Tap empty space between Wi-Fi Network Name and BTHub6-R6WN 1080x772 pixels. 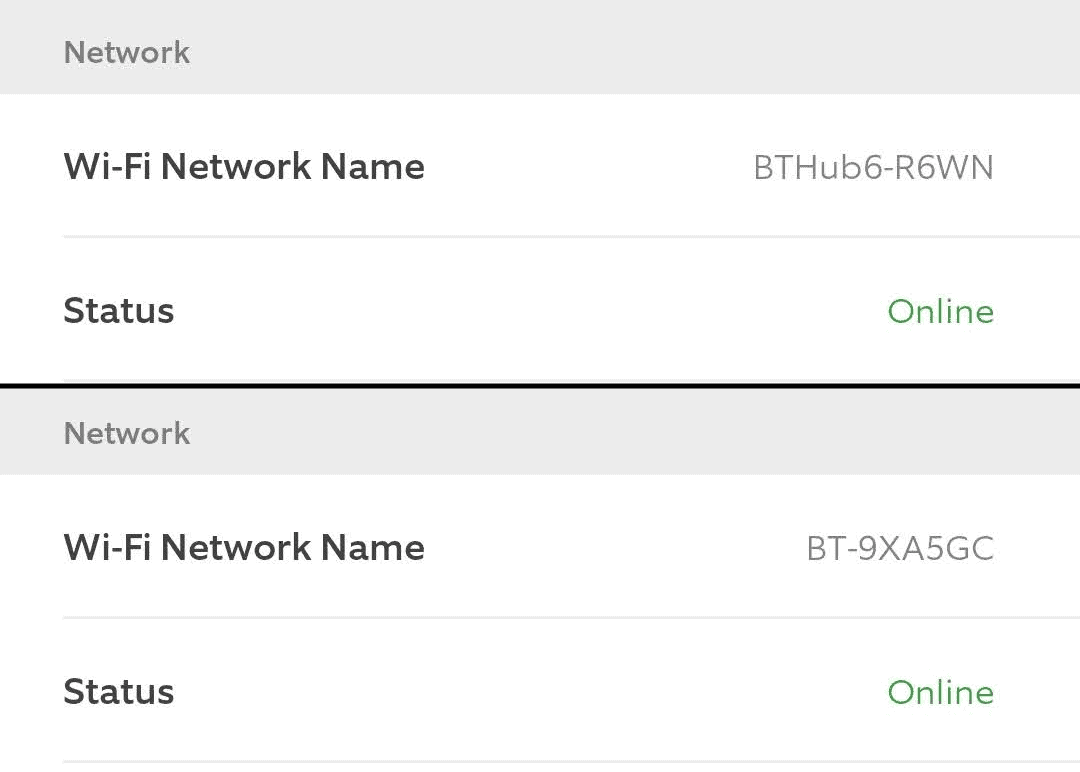tap(589, 167)
